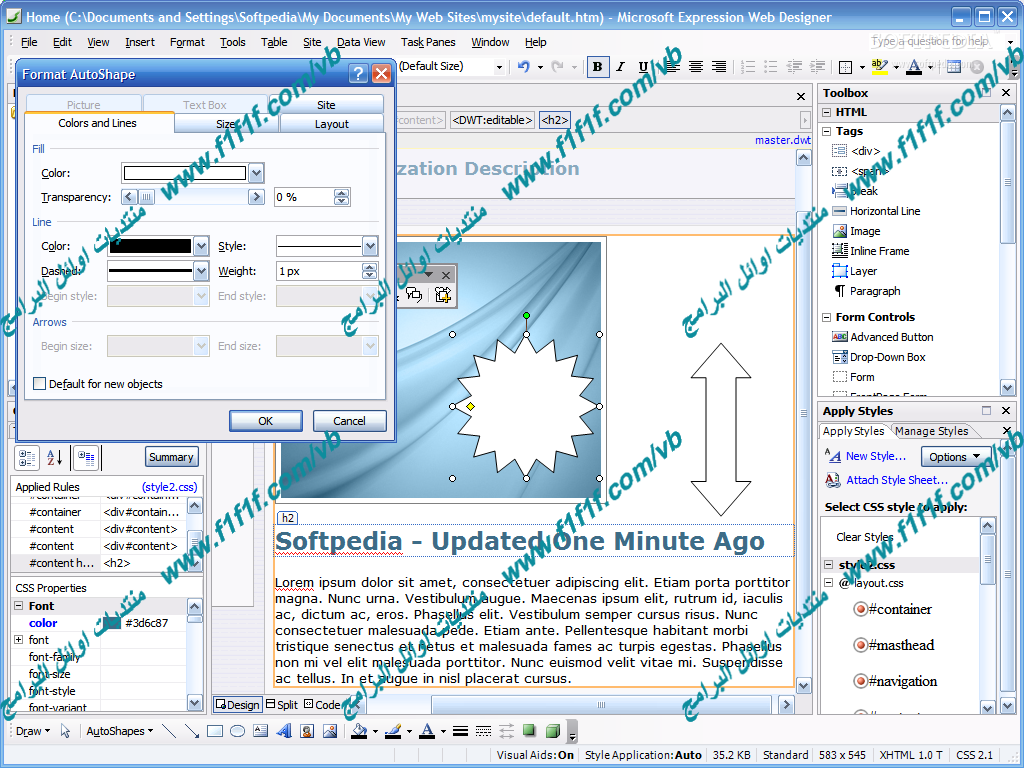Switch to the Layout tab in dialog
Screen dimensions: 1024x768
(x=331, y=124)
